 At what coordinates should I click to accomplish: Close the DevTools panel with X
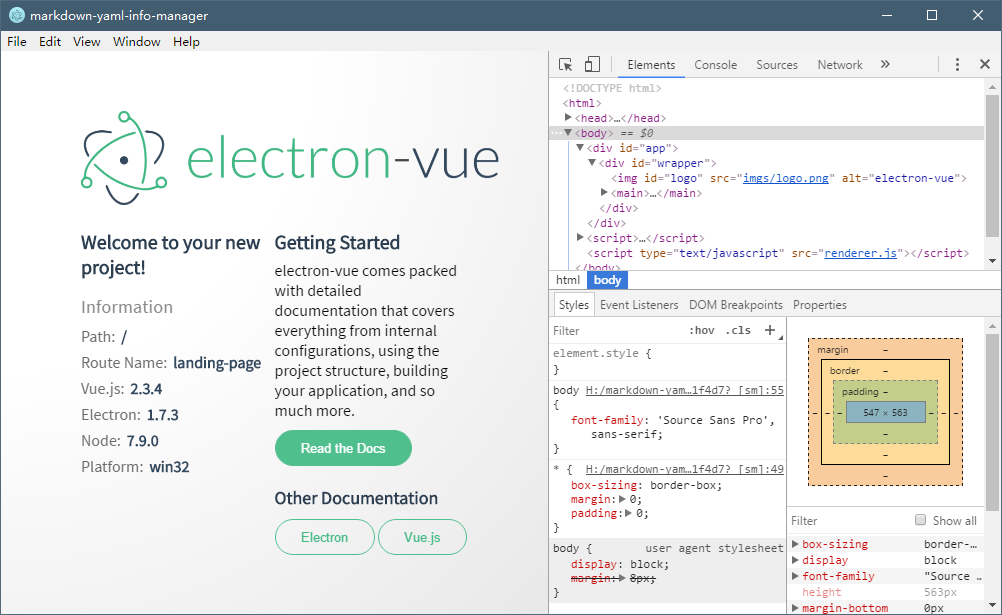pos(985,65)
